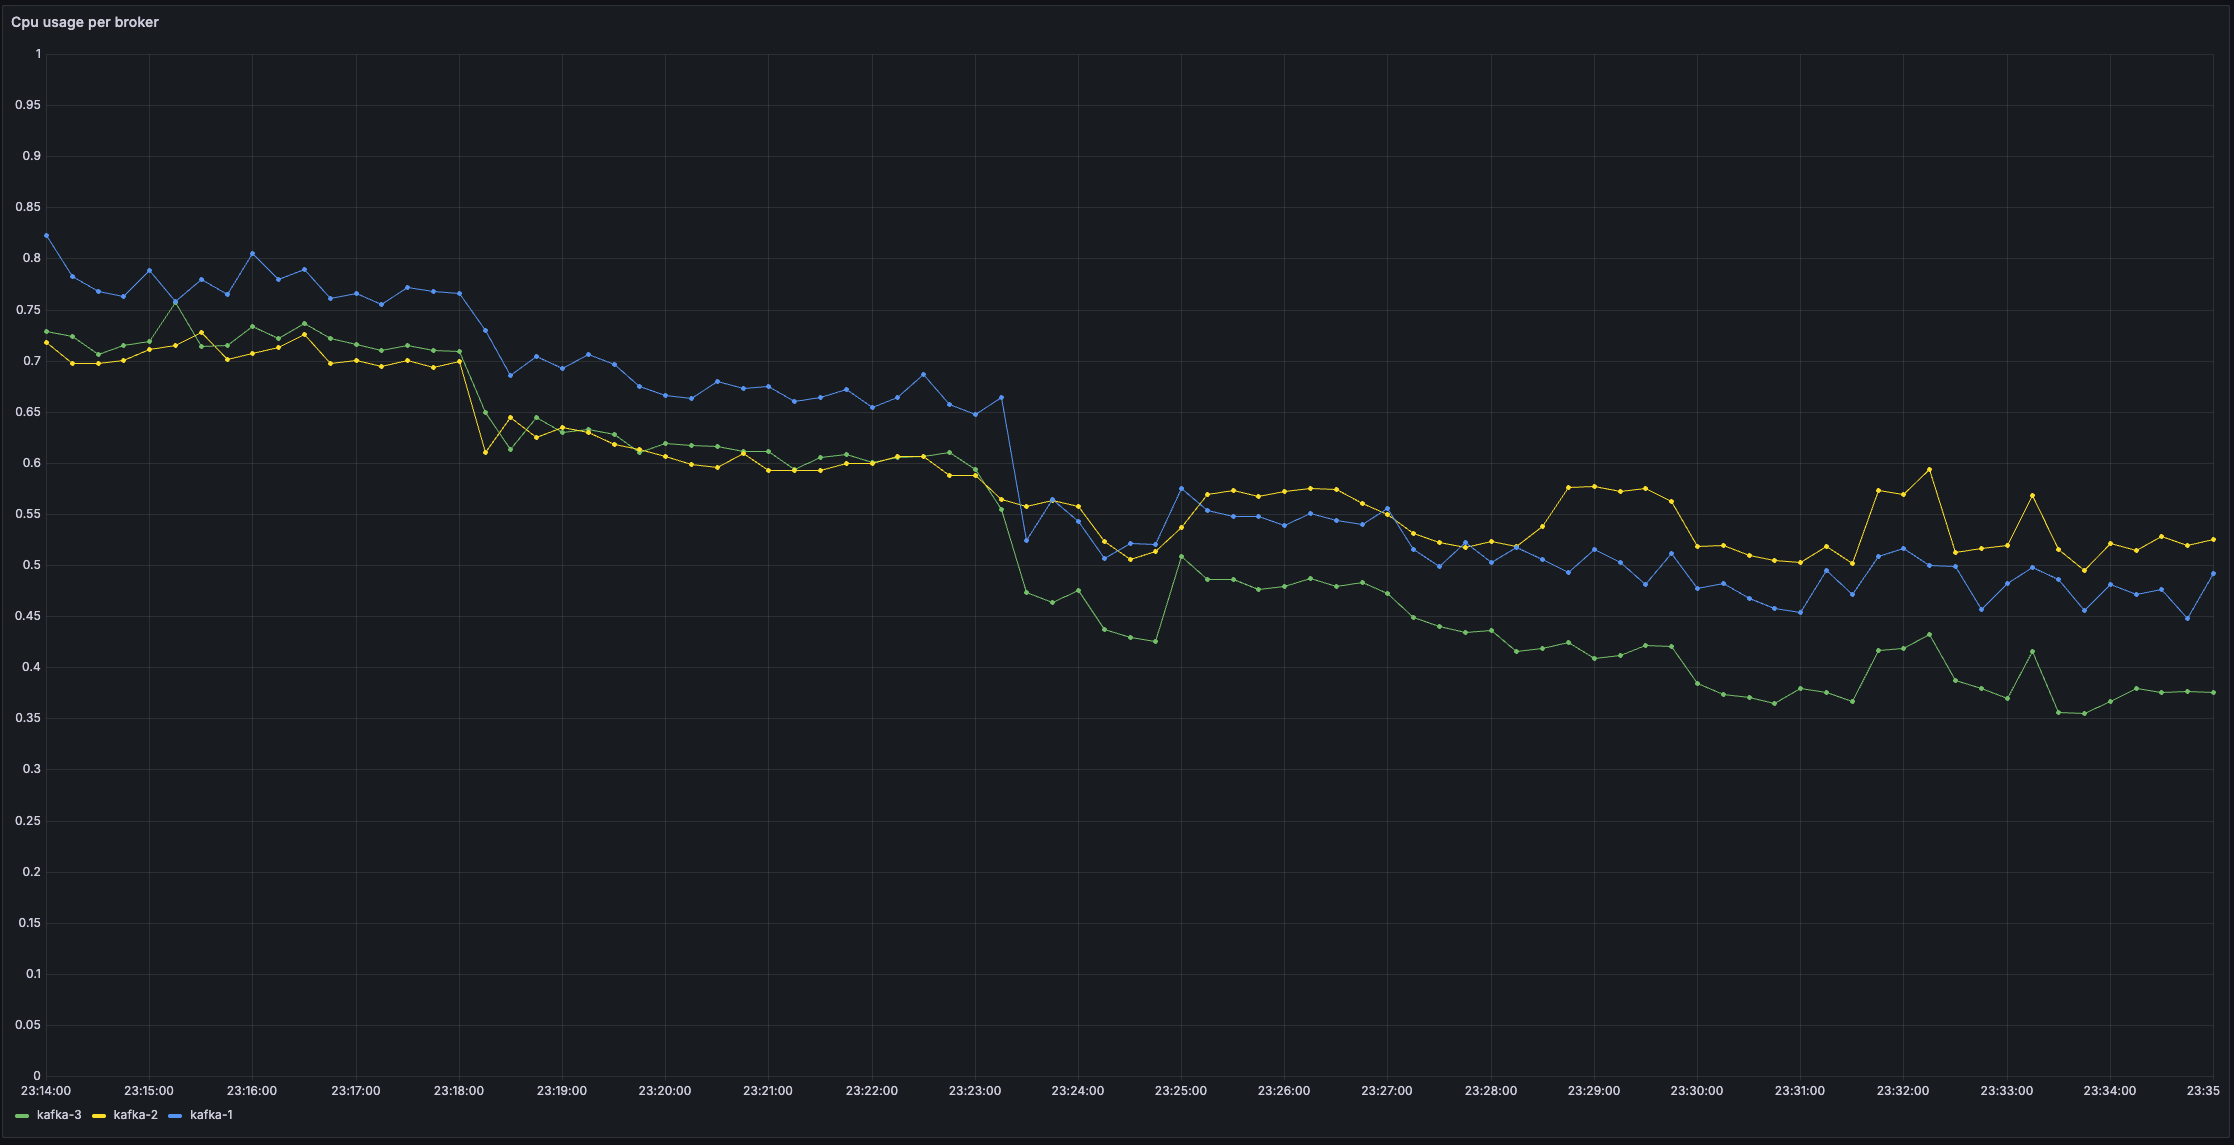Toggle kafka-1 series via legend label
2234x1145 pixels.
[211, 1115]
